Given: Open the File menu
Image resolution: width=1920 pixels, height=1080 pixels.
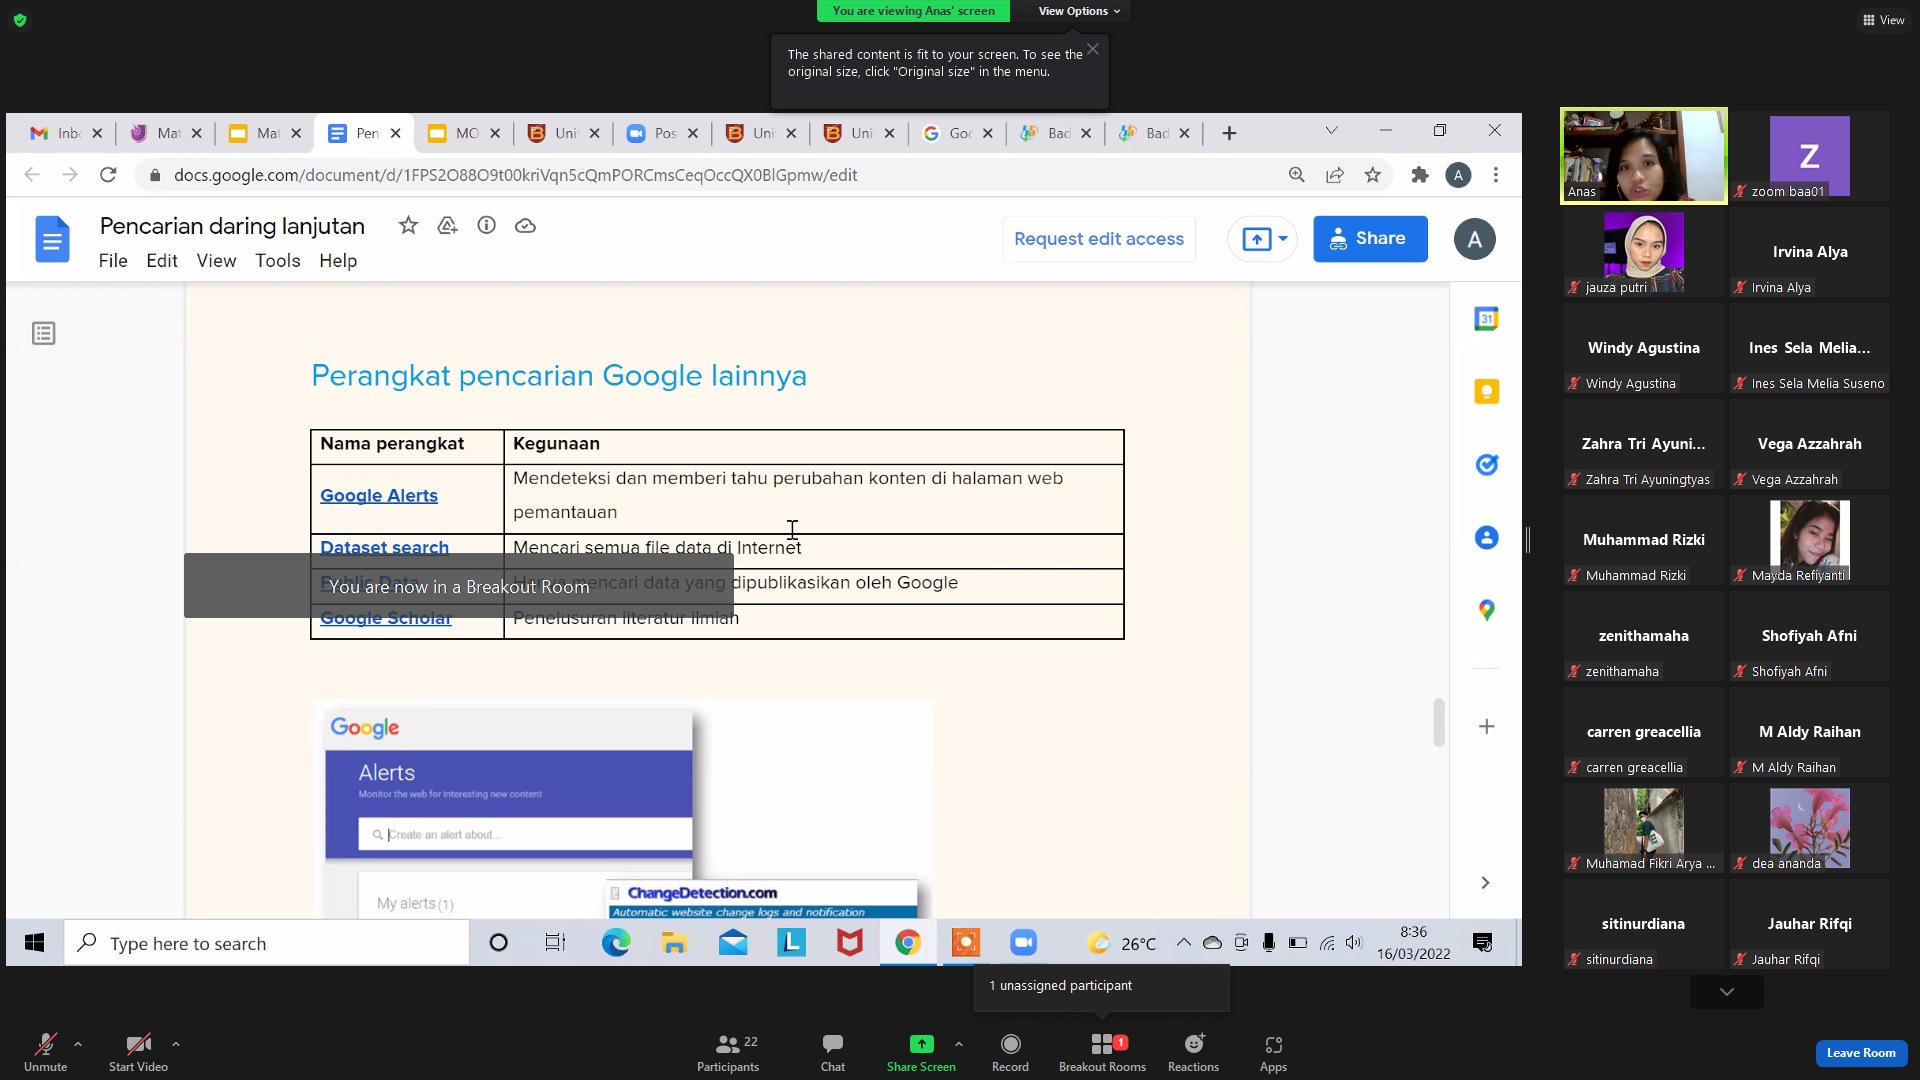Looking at the screenshot, I should tap(113, 260).
